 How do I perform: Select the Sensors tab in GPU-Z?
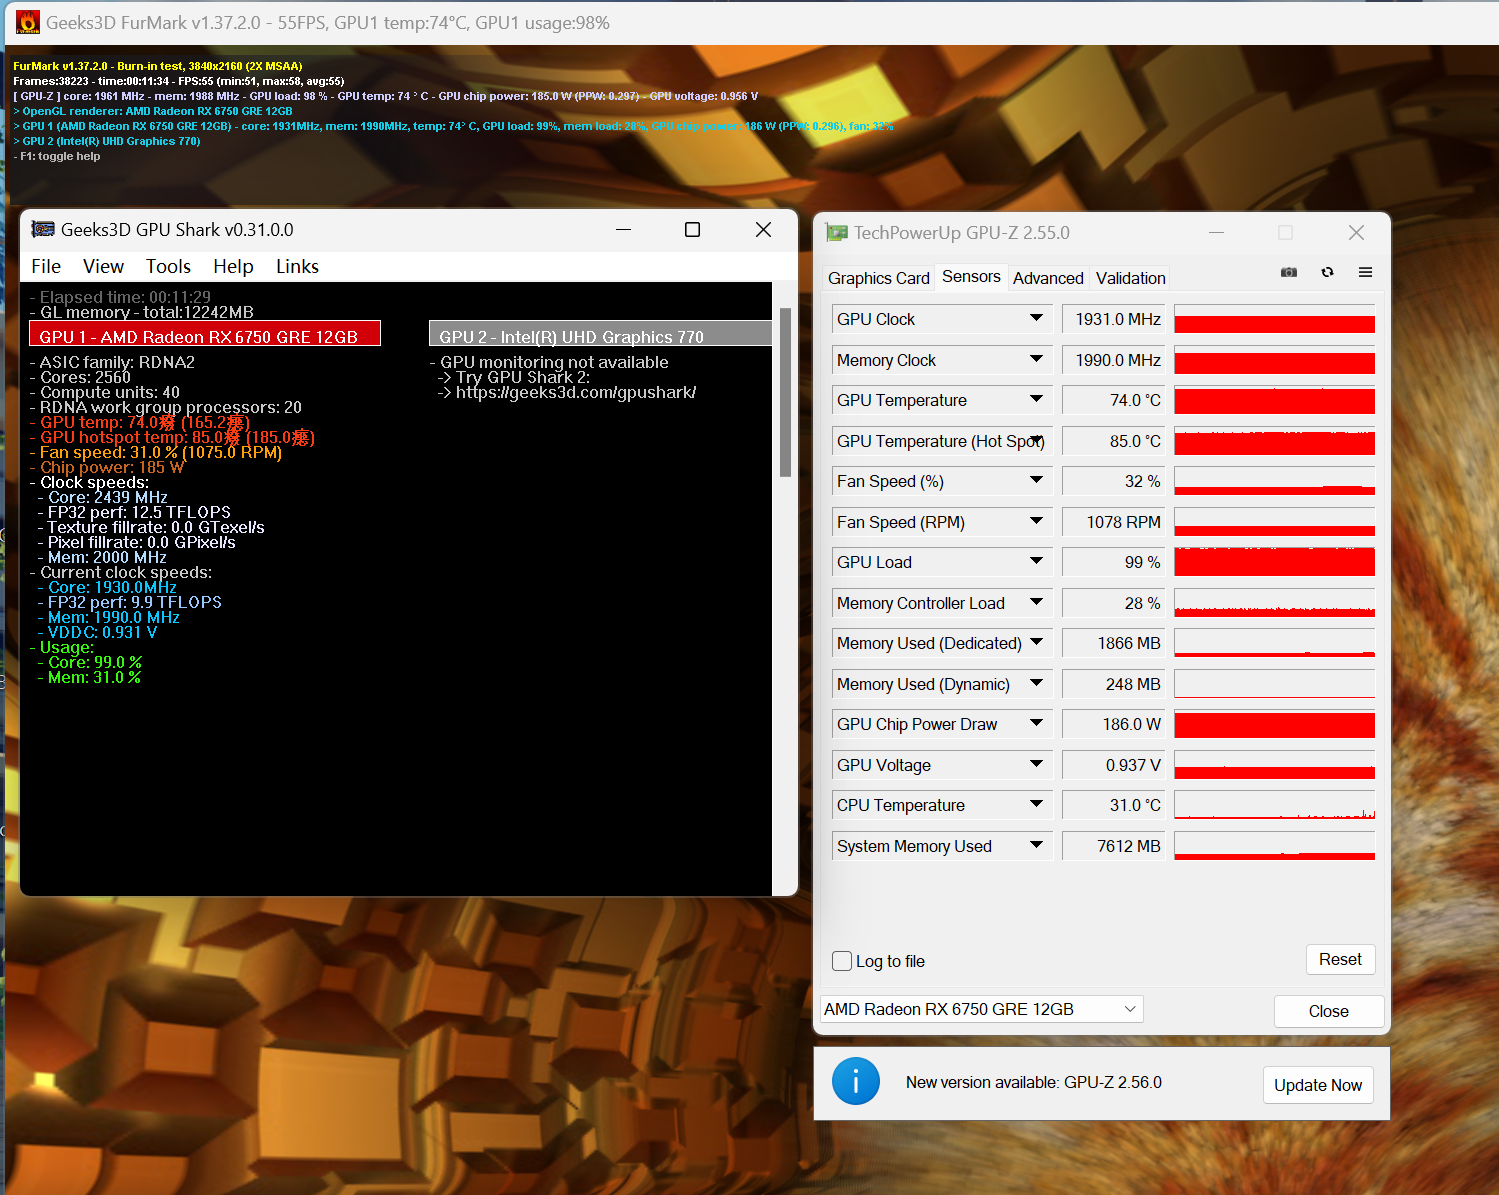(x=971, y=277)
